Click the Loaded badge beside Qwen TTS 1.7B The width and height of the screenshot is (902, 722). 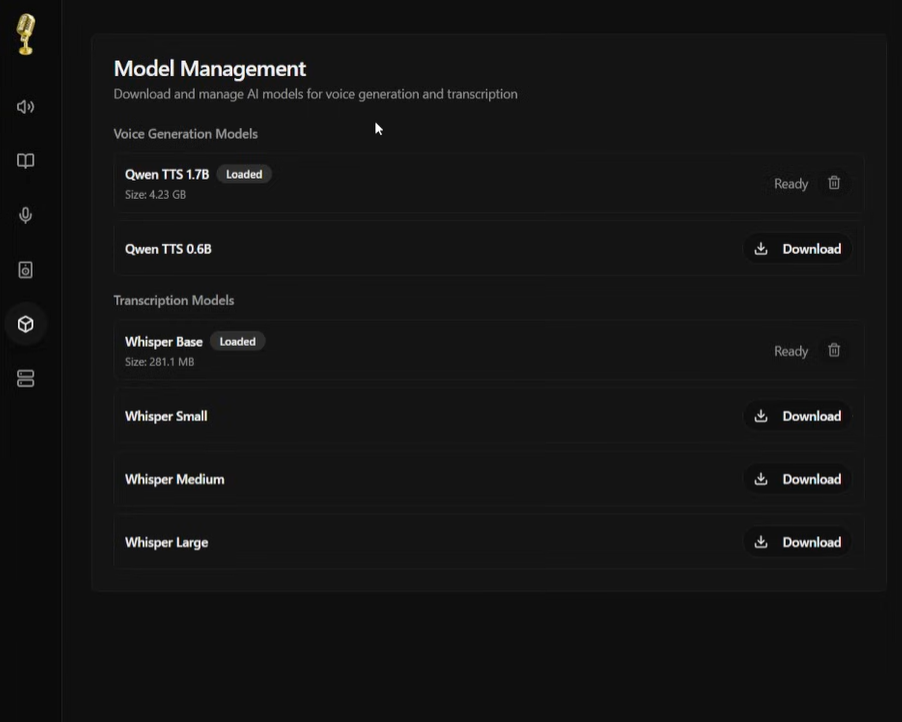pyautogui.click(x=244, y=174)
